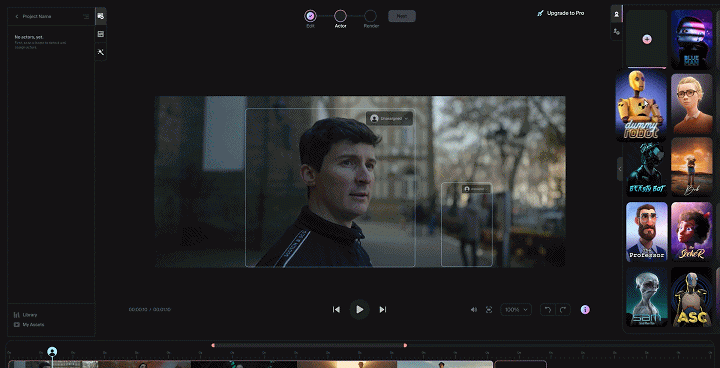Skip to the next frame button
720x368 pixels.
pyautogui.click(x=382, y=310)
